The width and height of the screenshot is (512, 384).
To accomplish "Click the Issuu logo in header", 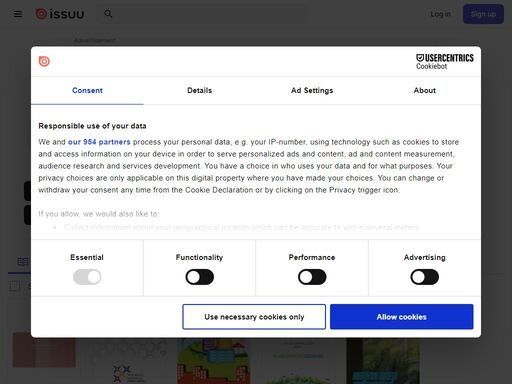I will 60,14.
